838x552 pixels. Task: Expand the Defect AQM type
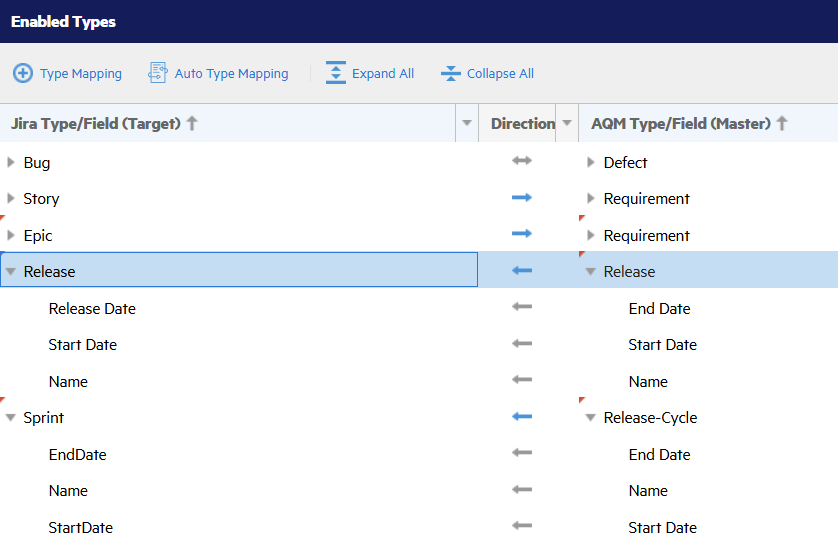(591, 162)
